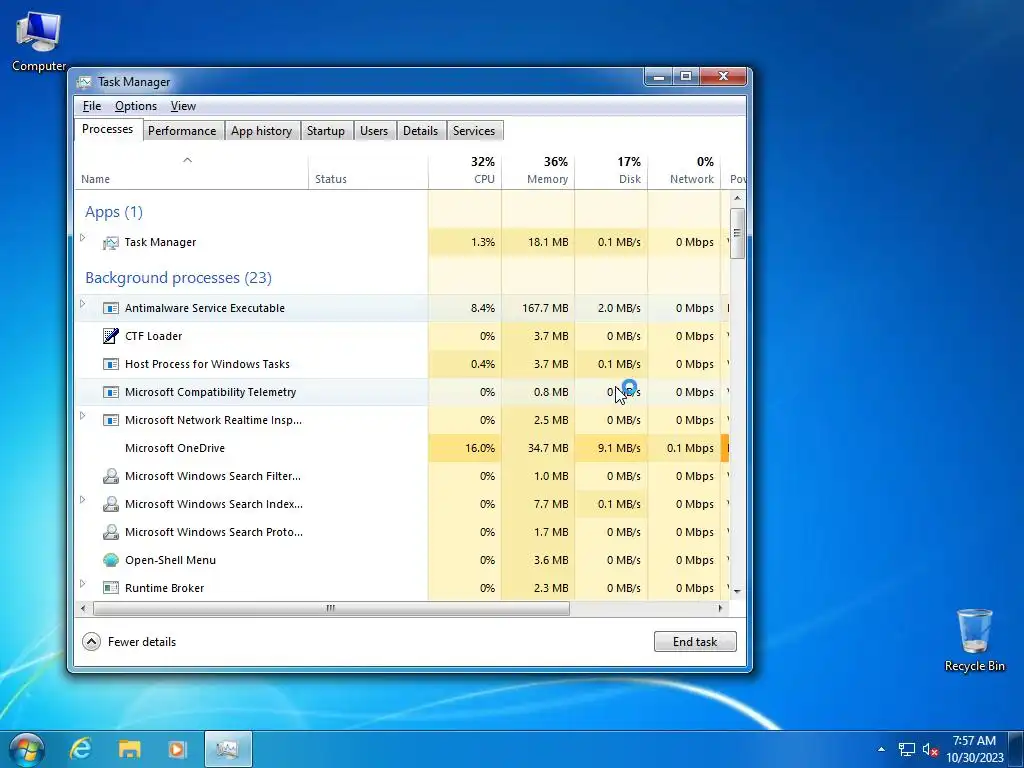Click the Microsoft Network Realtime Inspection icon
Viewport: 1024px width, 768px height.
point(110,421)
